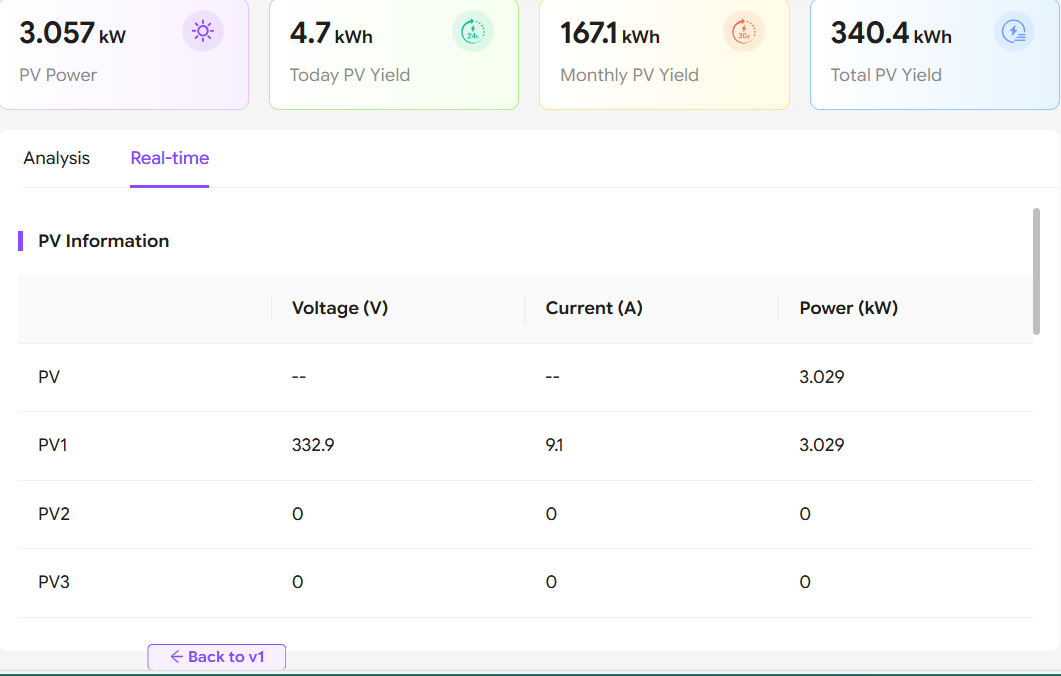
Task: Click the Voltage (V) column header
Action: click(x=340, y=308)
